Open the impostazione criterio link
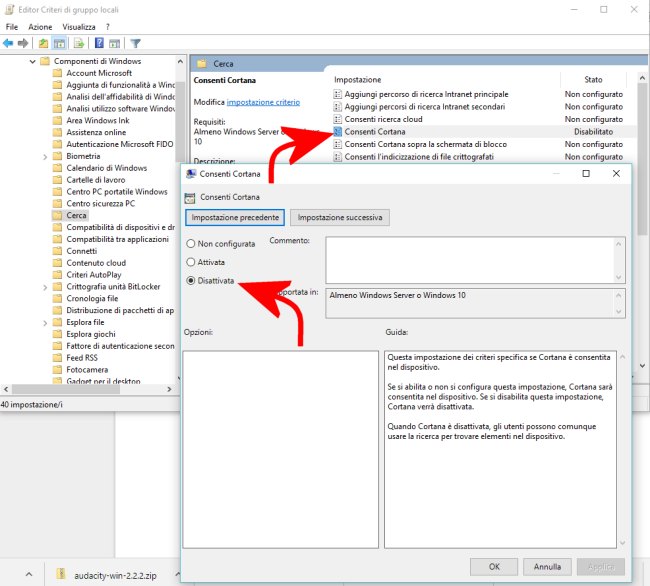This screenshot has width=650, height=586. click(x=263, y=102)
